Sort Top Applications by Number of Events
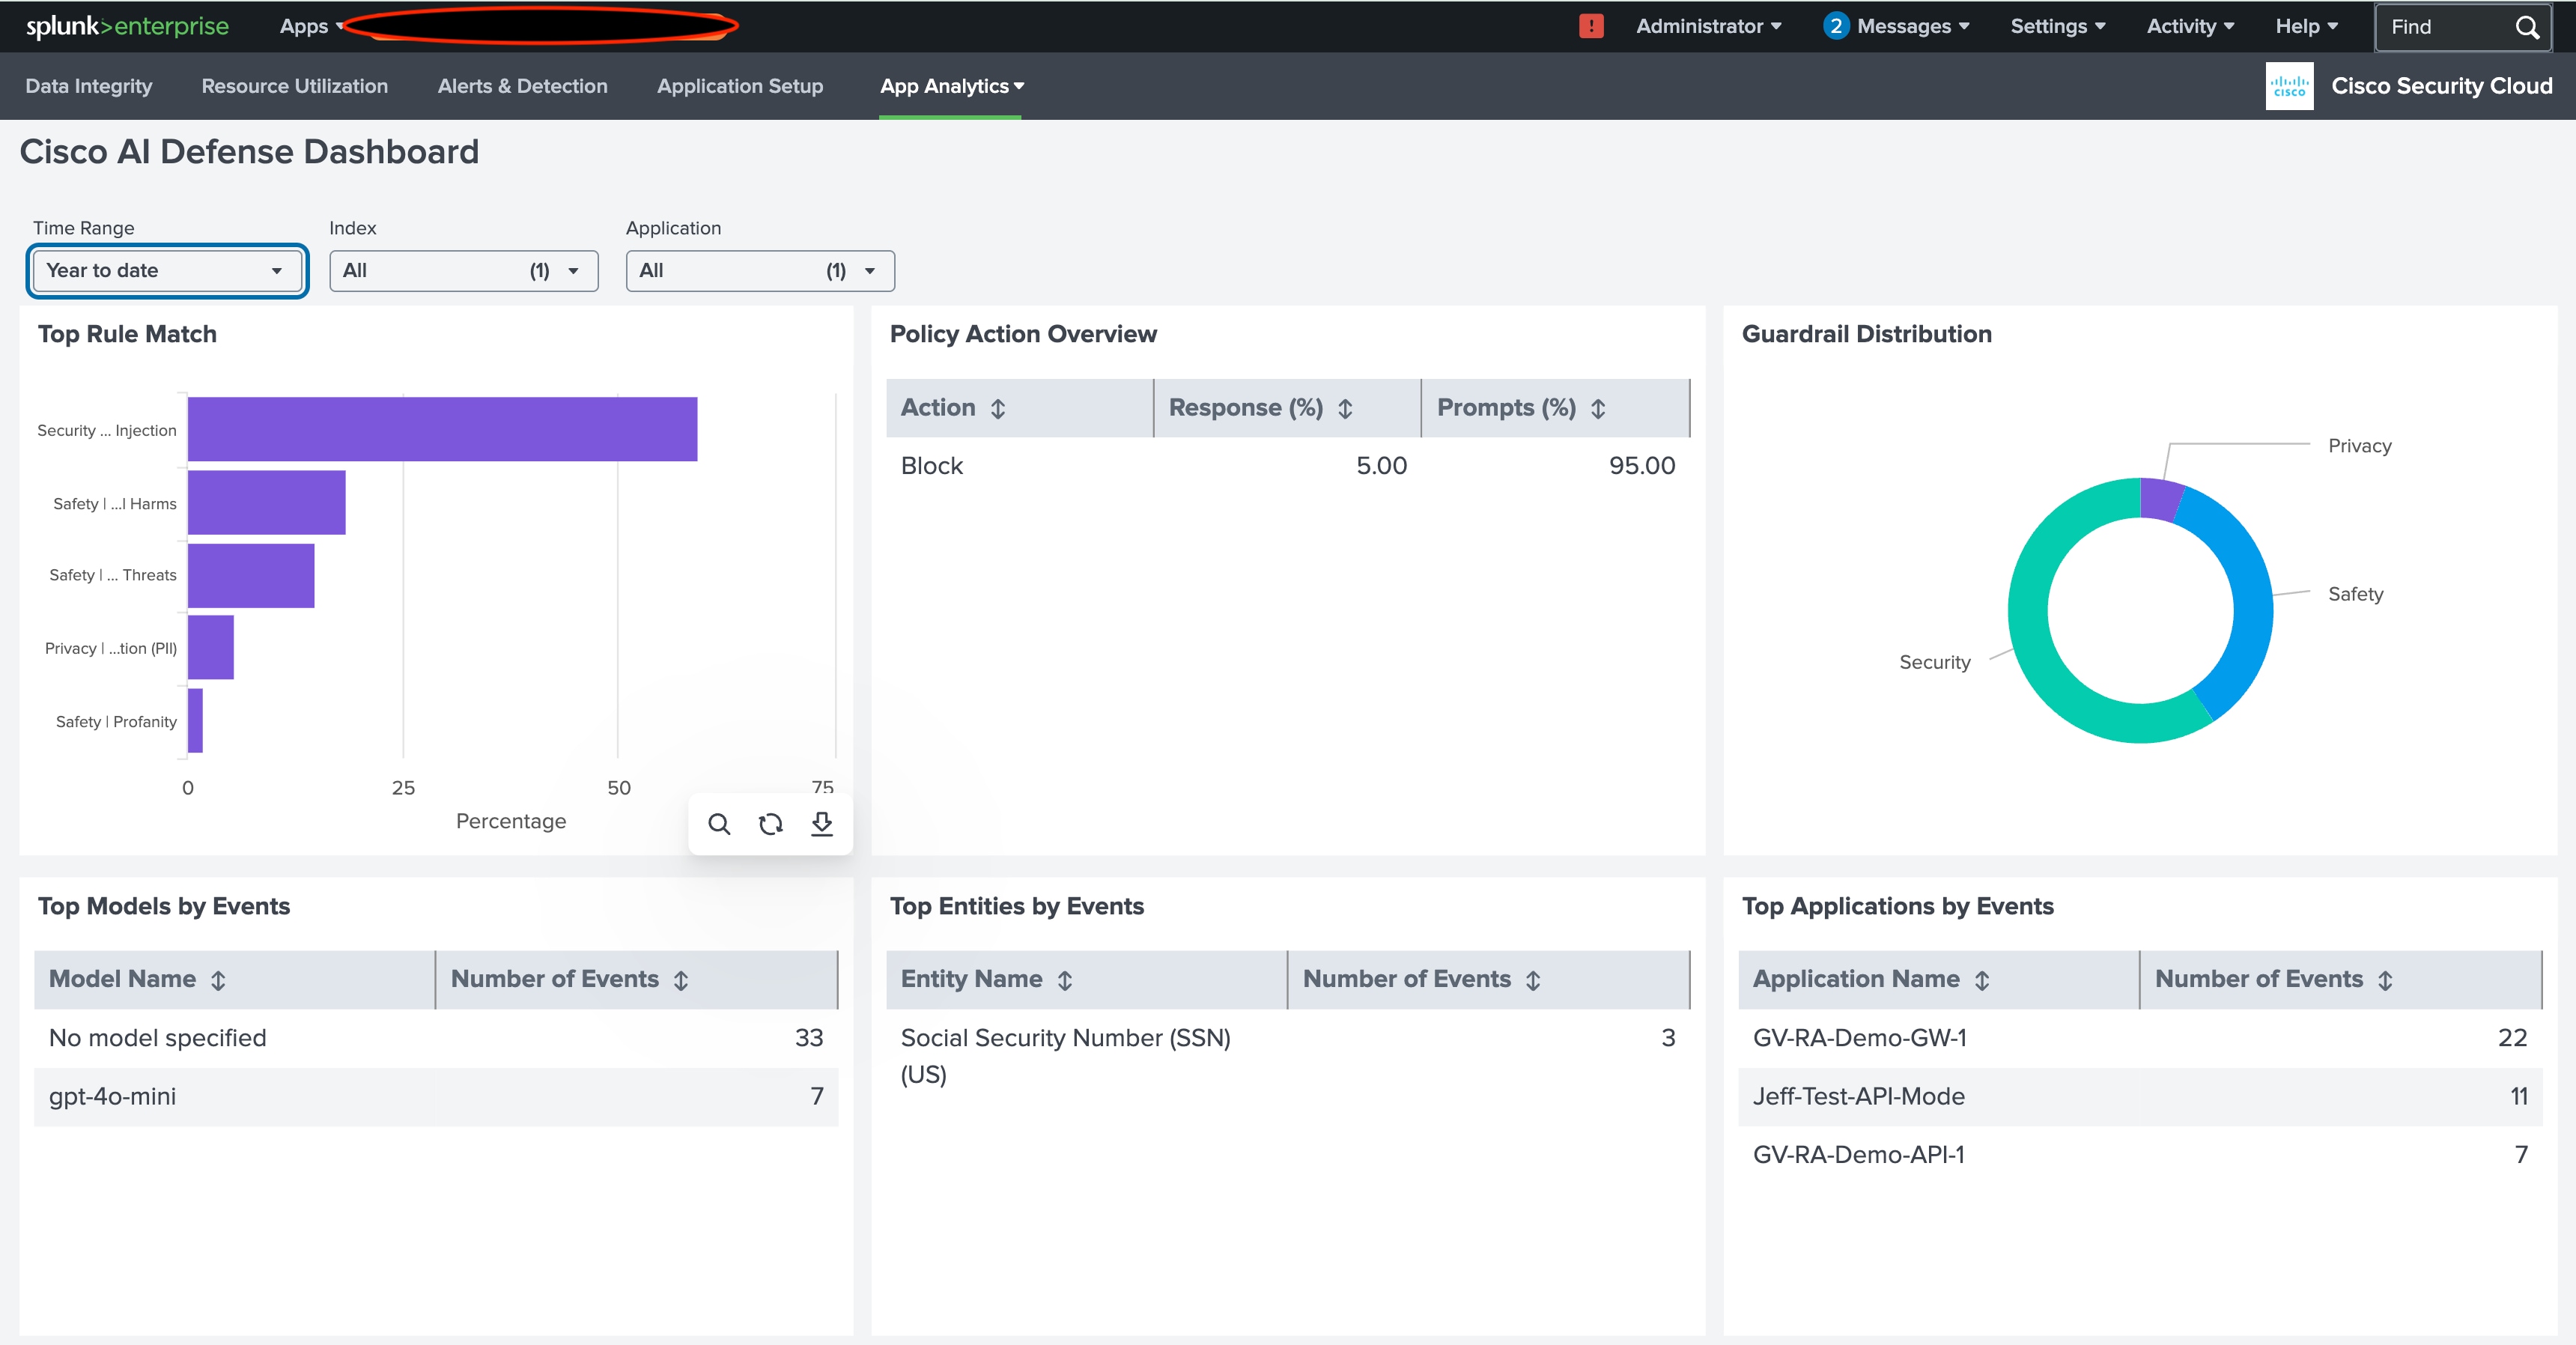Screen dimensions: 2576x1345 (x=2385, y=980)
